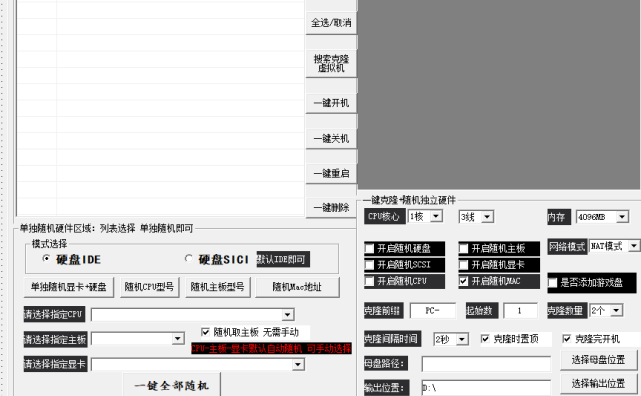Start all VMs with 一键开机

[331, 103]
